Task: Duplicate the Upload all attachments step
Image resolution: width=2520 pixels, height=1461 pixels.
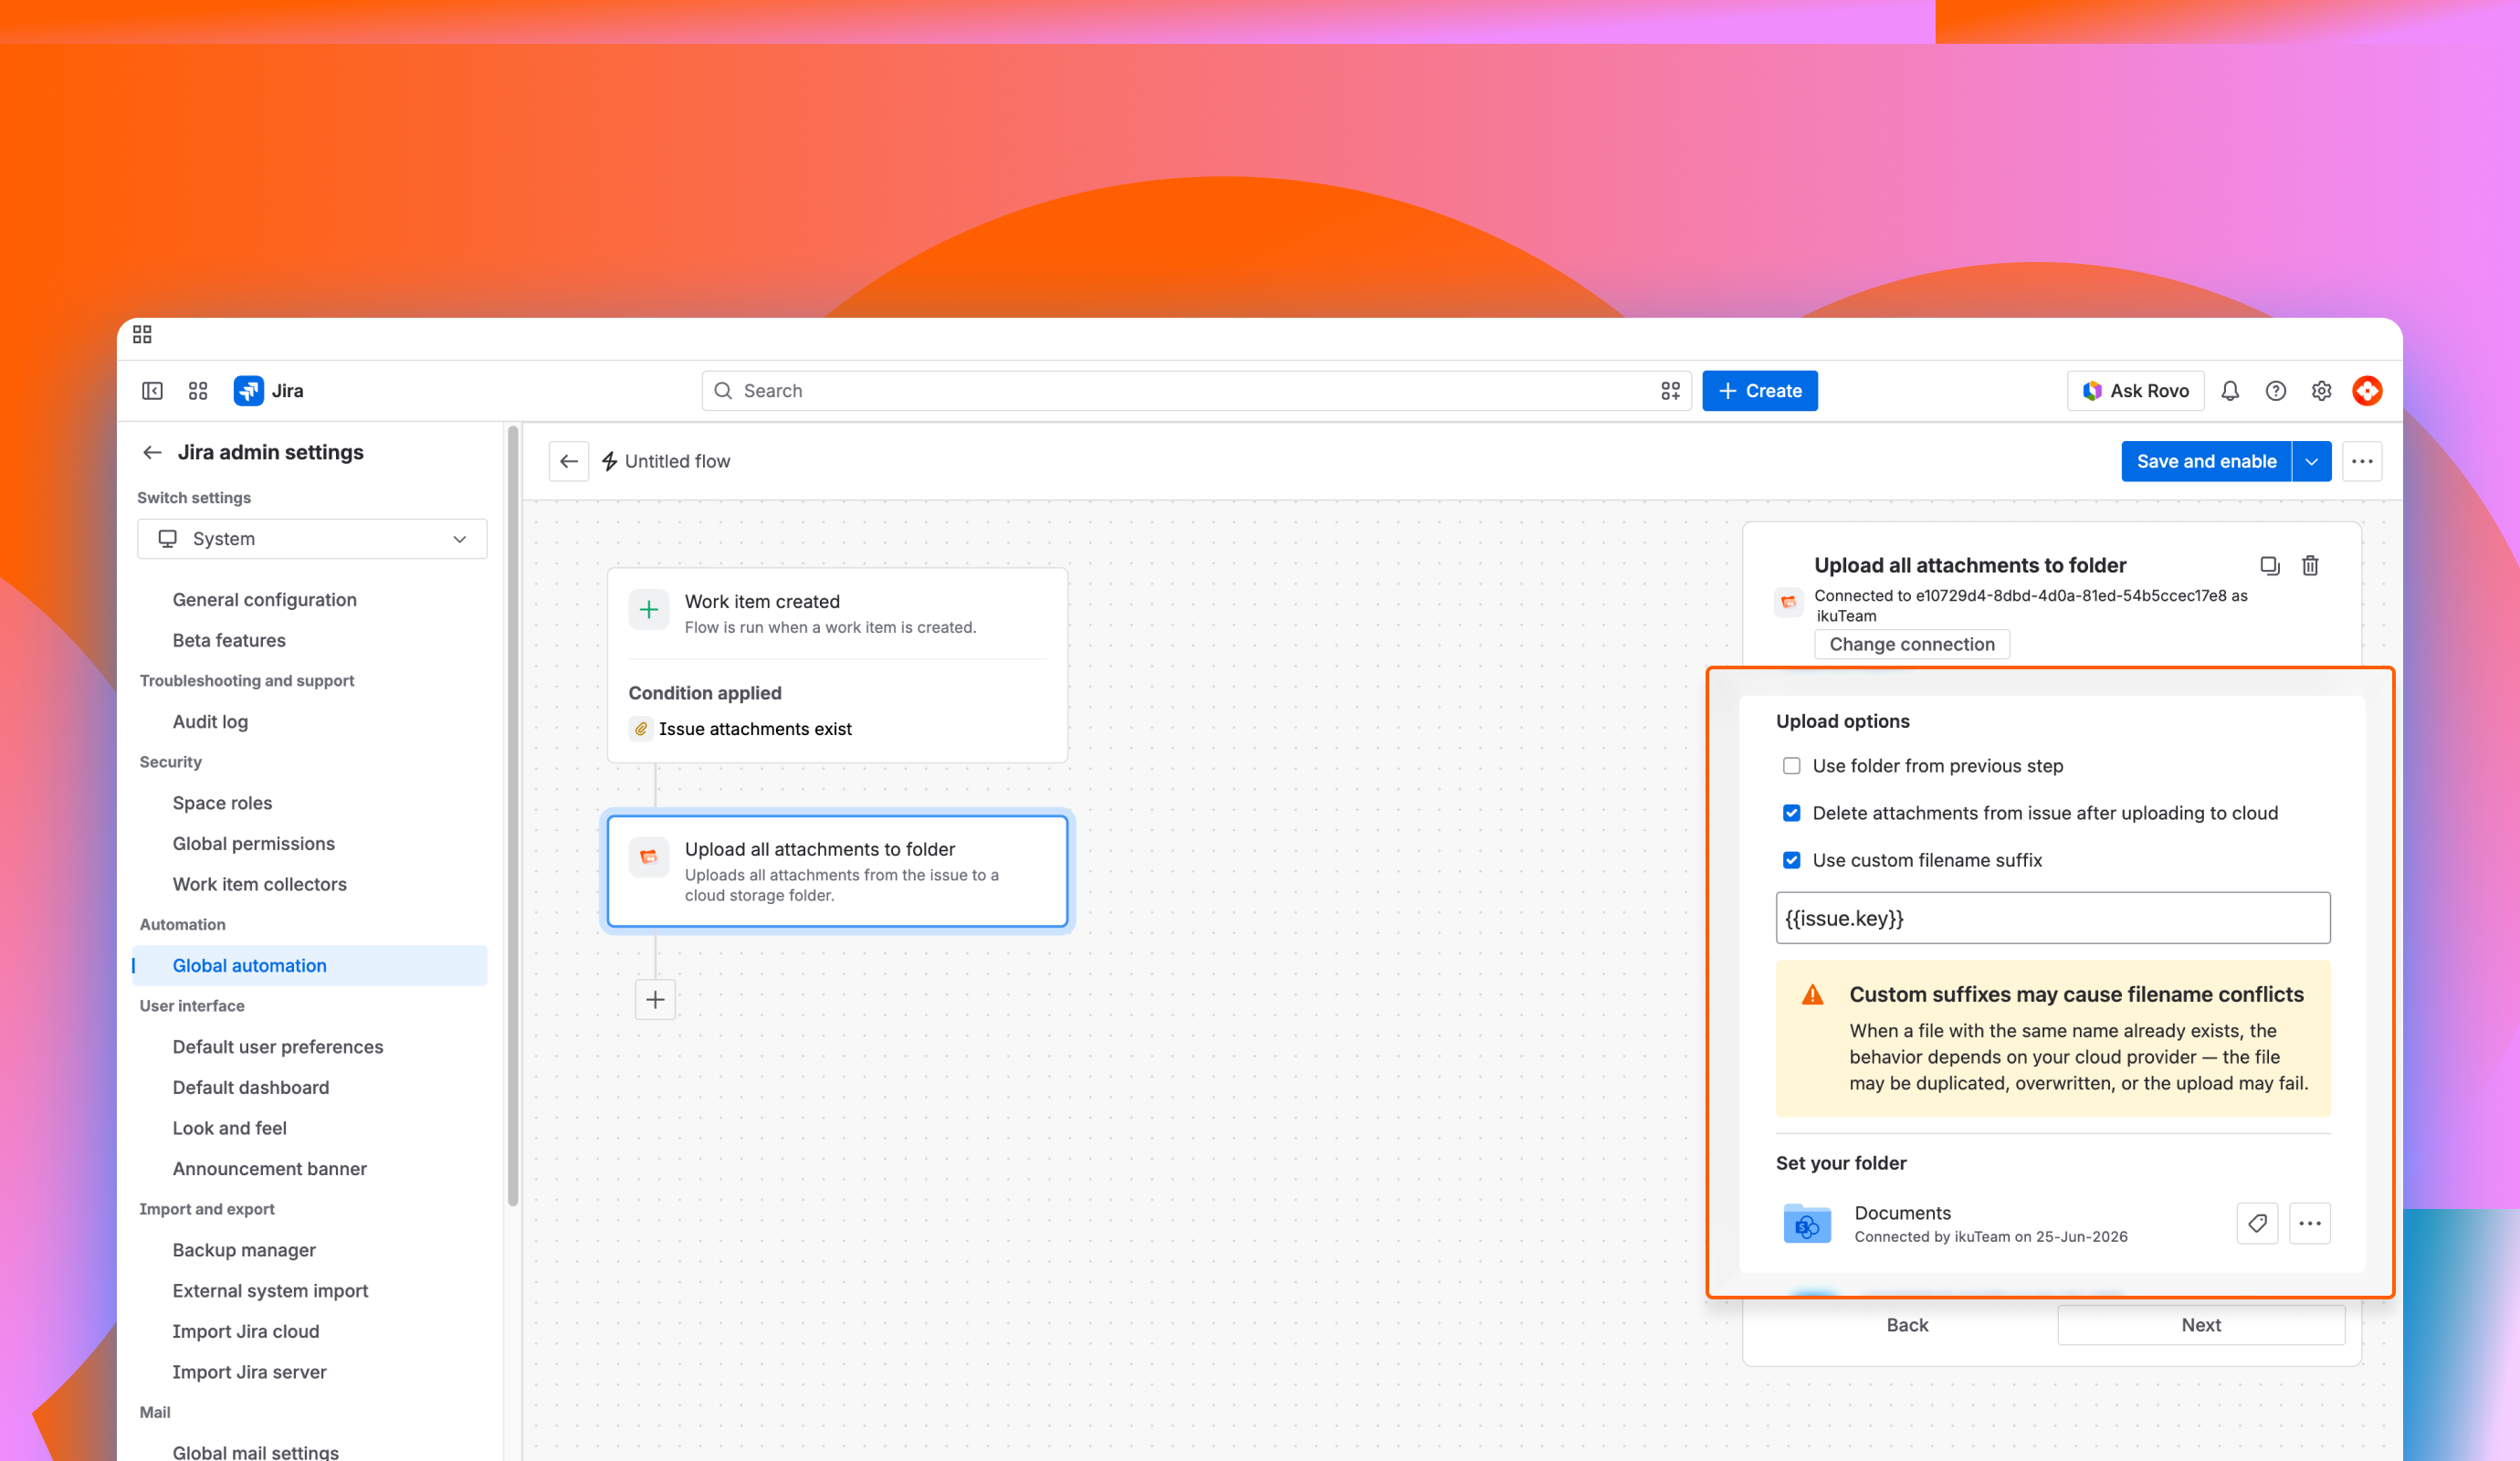Action: click(x=2270, y=565)
